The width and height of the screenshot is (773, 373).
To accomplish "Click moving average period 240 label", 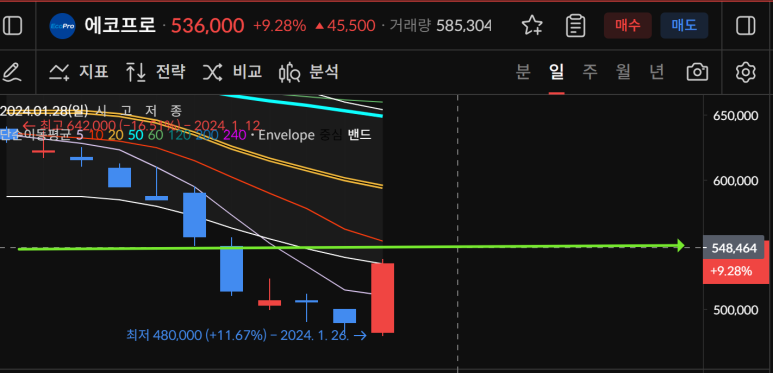I will pos(235,135).
